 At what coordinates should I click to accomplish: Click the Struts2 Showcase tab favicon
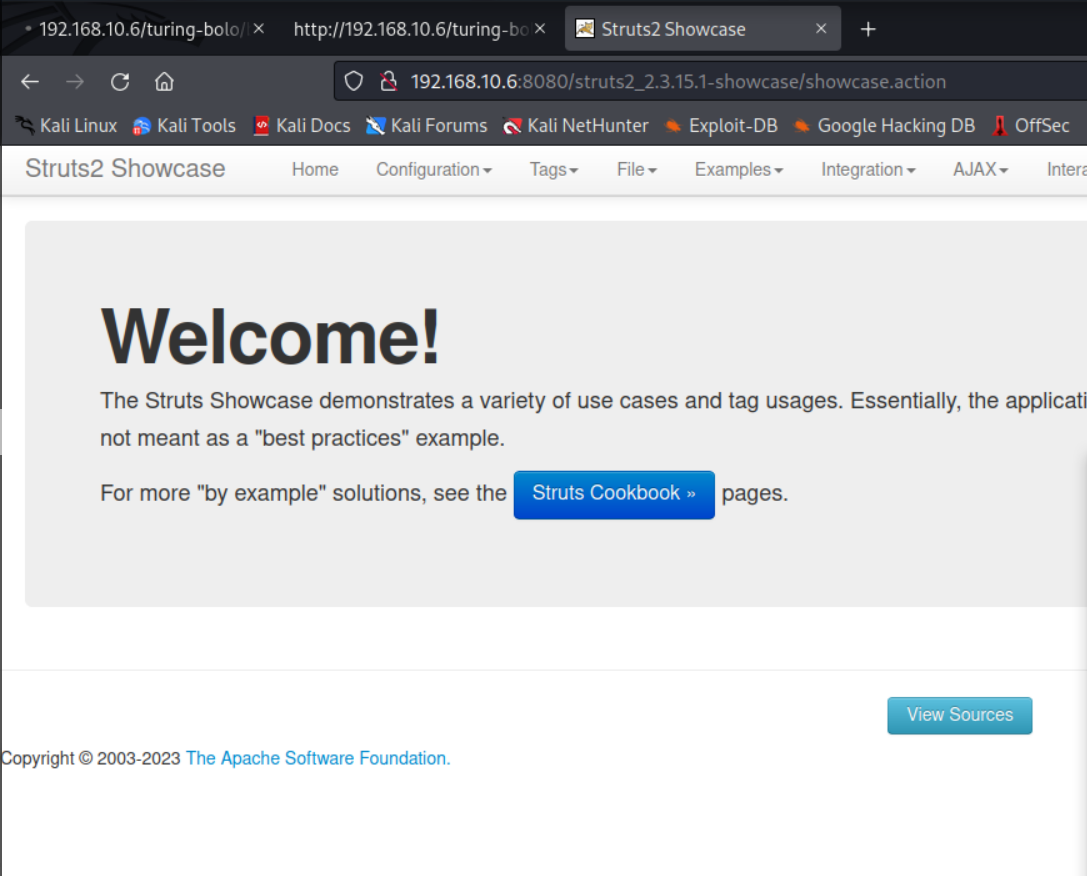click(585, 28)
